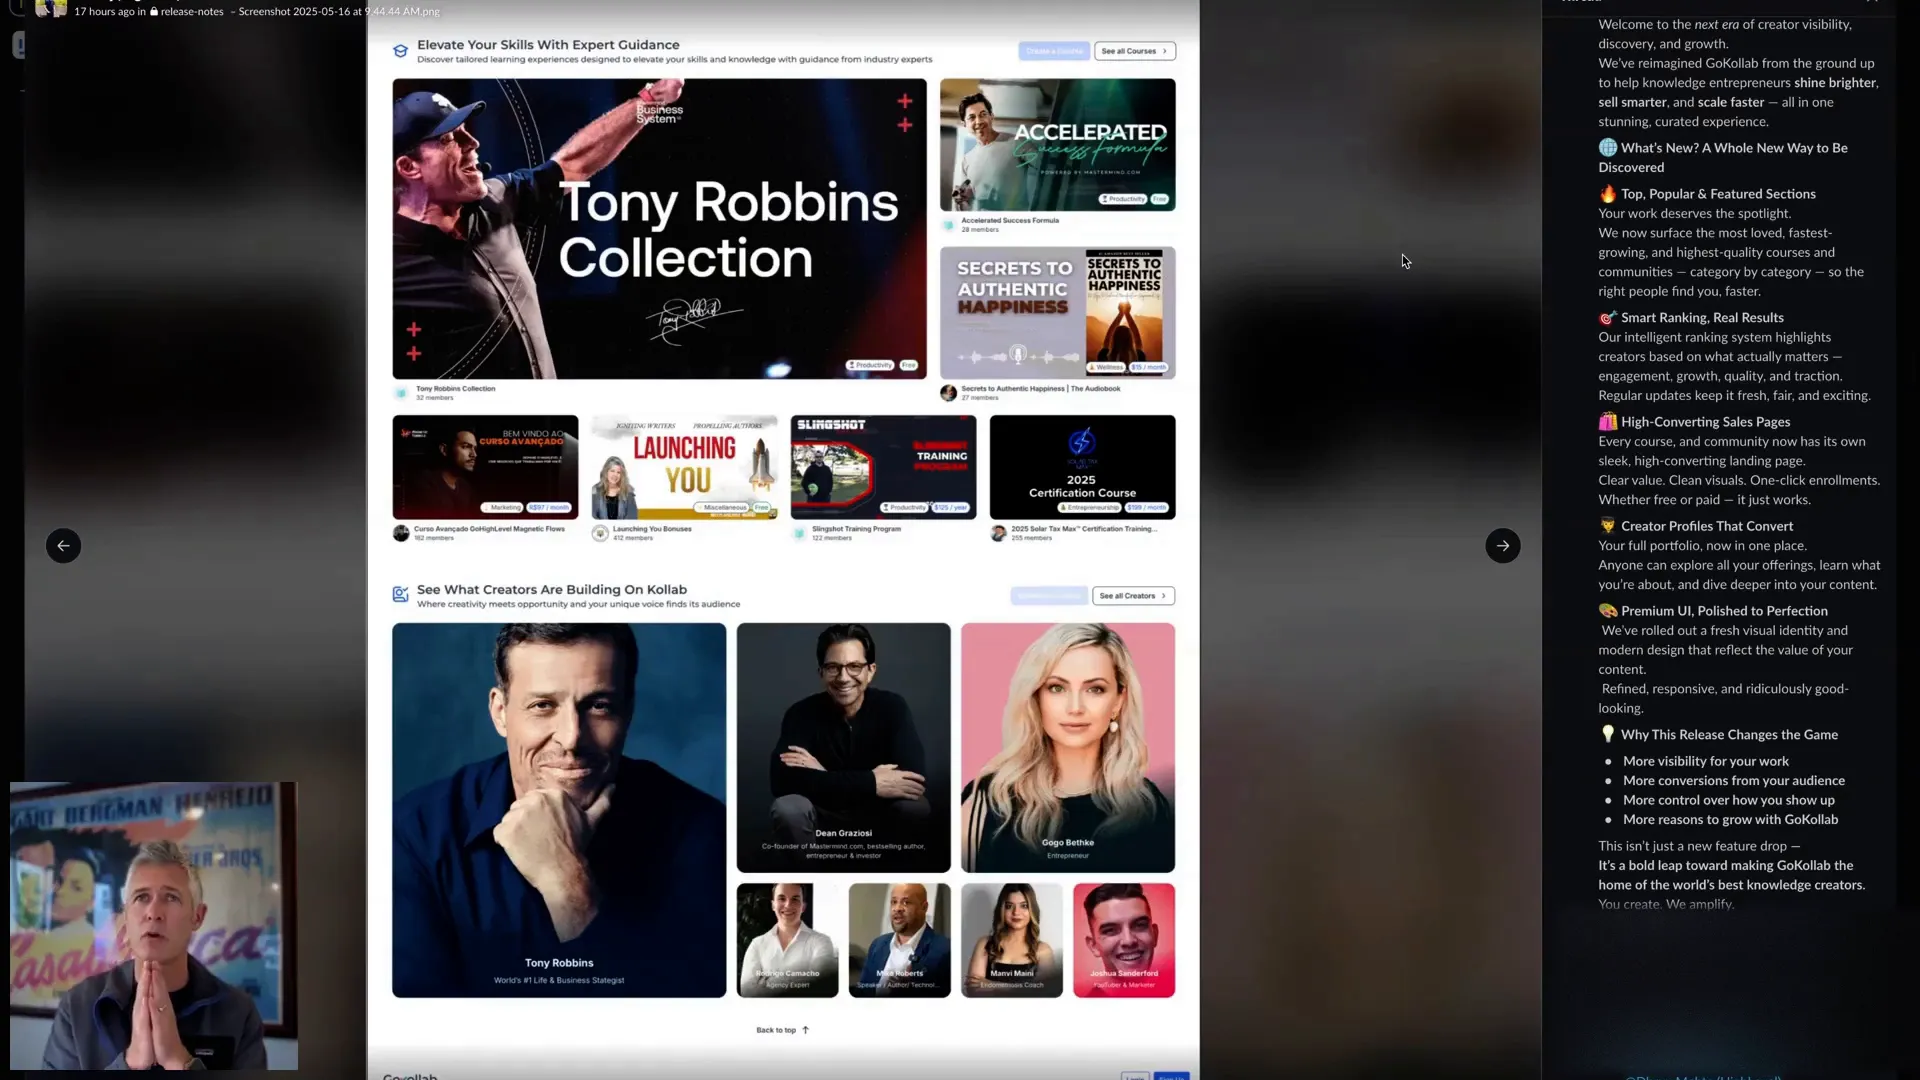Click the fire emoji before Top, Popular & Featured
Screen dimensions: 1920x1080
coord(1607,194)
